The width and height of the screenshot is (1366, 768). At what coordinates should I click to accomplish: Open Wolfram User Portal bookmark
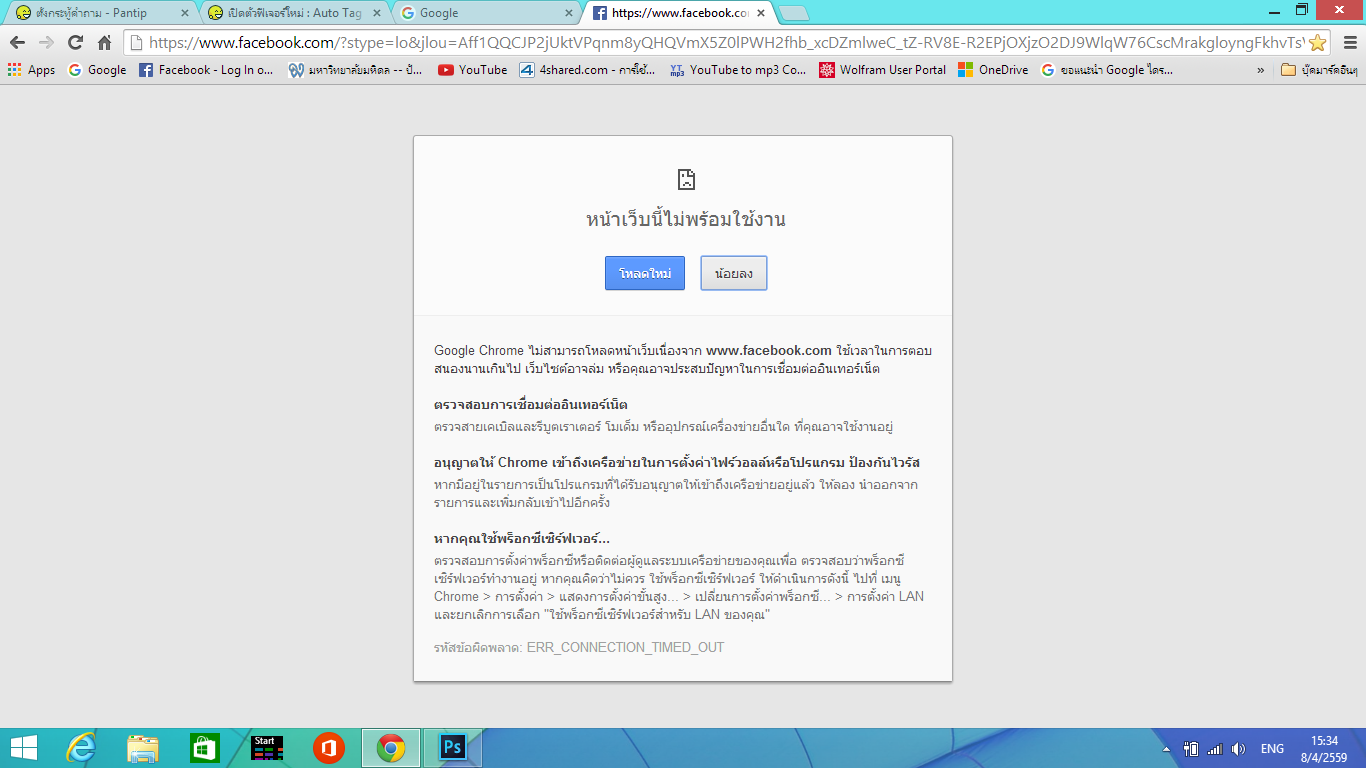882,70
